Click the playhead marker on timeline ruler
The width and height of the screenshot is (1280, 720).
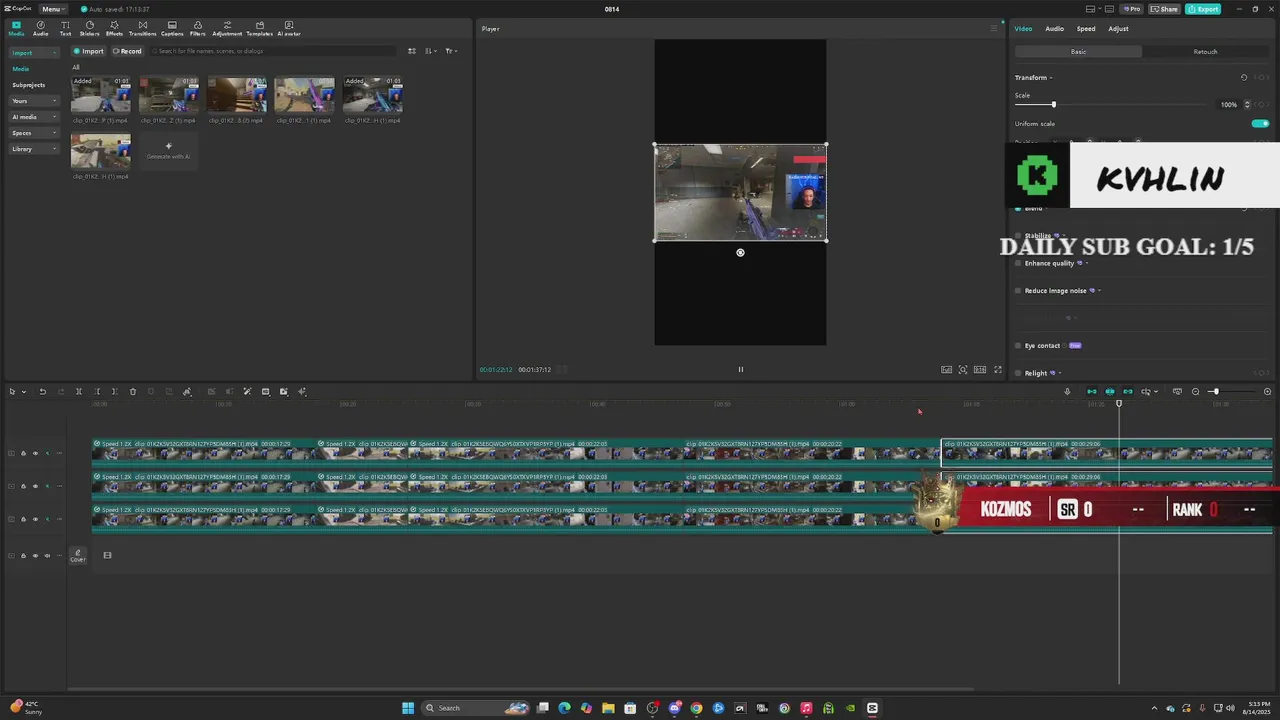point(1119,403)
